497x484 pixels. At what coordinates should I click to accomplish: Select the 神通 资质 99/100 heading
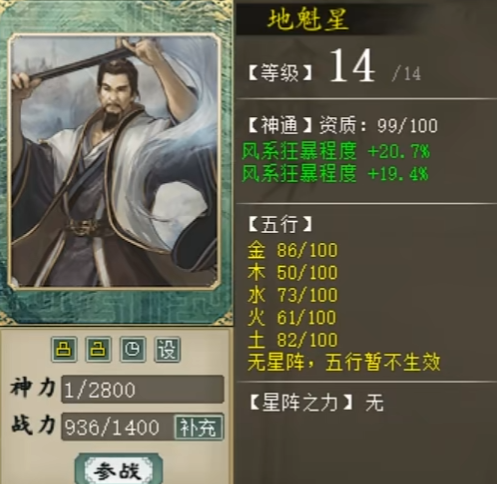(343, 126)
